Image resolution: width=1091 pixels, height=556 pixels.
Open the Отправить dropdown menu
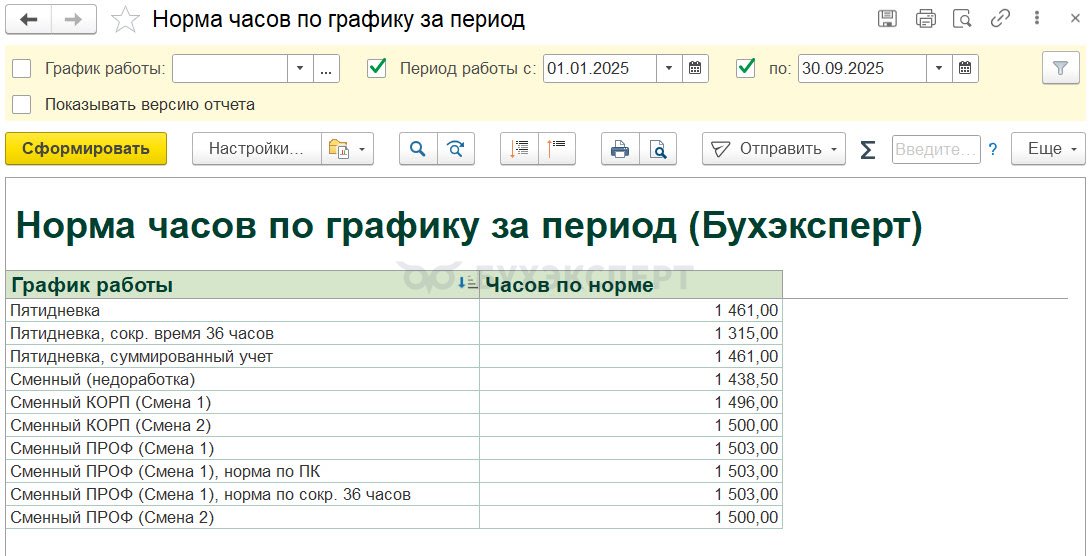(774, 149)
